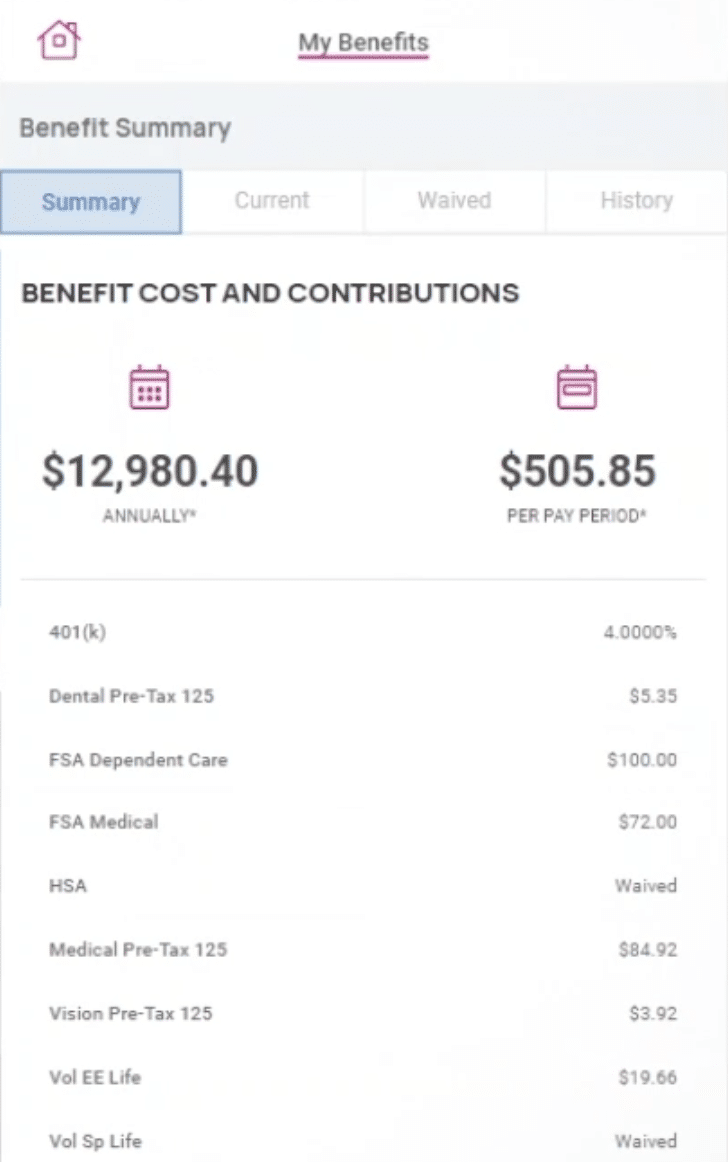Open the History tab
This screenshot has width=728, height=1162.
(x=637, y=201)
